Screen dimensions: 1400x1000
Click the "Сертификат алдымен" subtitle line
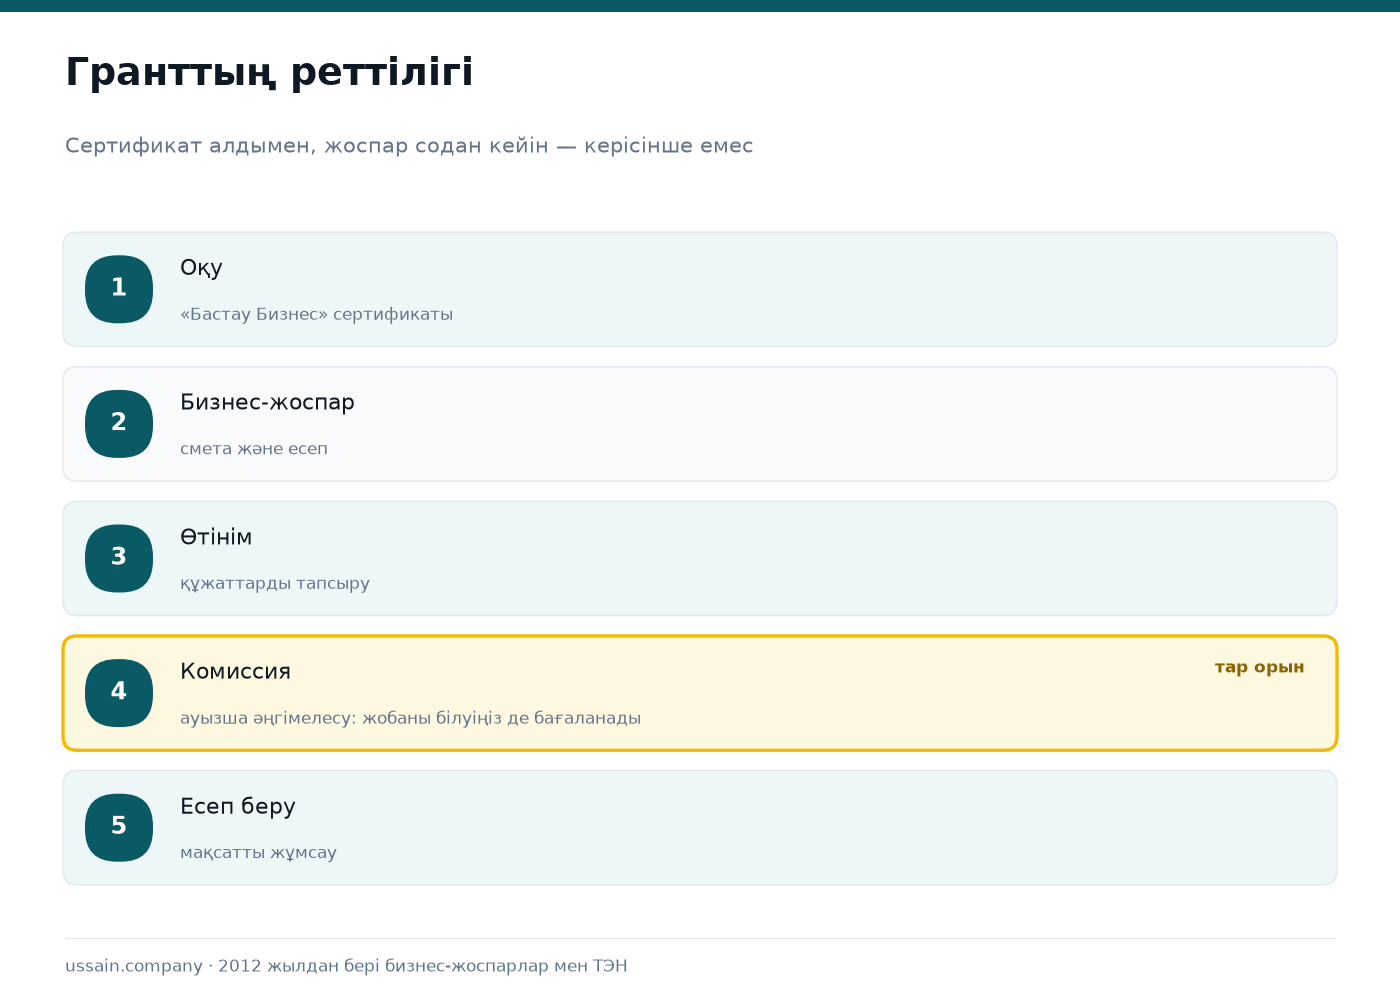[409, 146]
